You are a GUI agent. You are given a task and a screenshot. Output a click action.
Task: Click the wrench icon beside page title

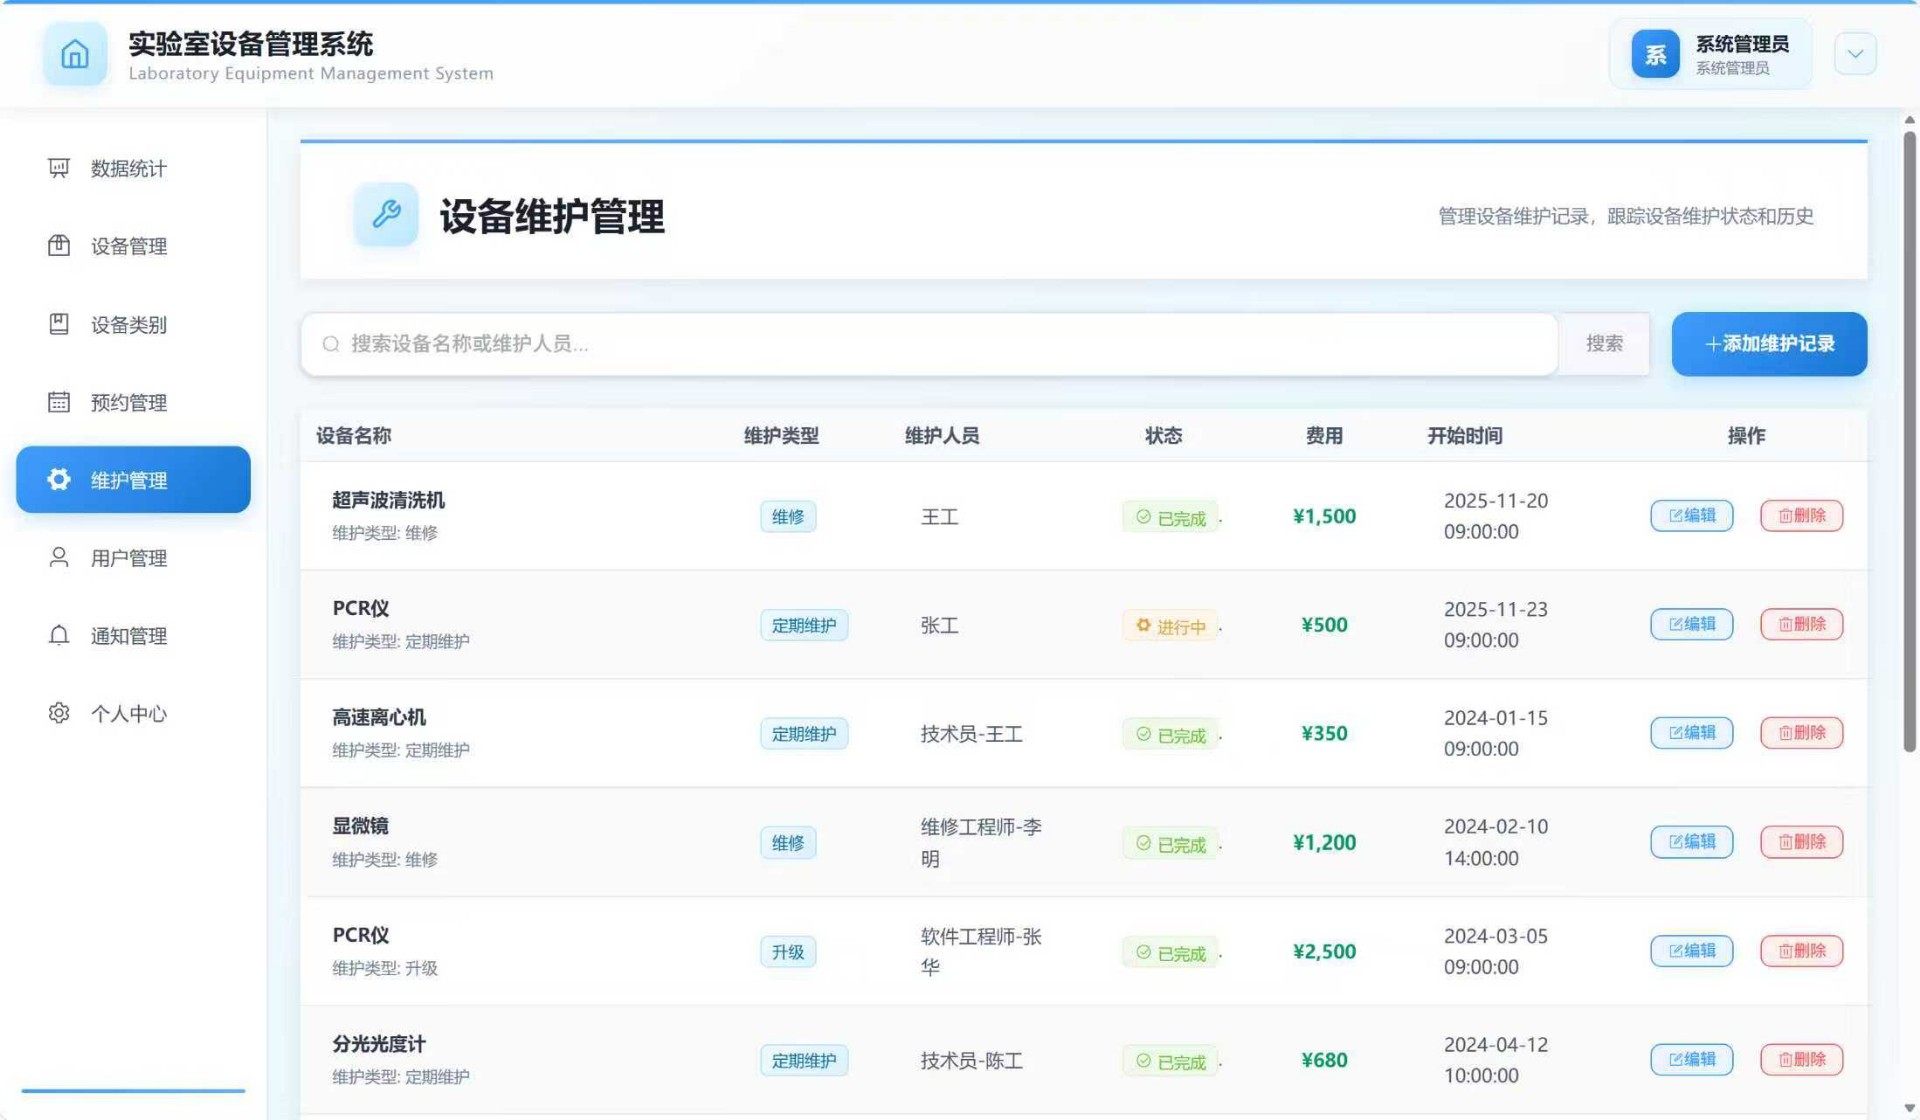coord(386,214)
